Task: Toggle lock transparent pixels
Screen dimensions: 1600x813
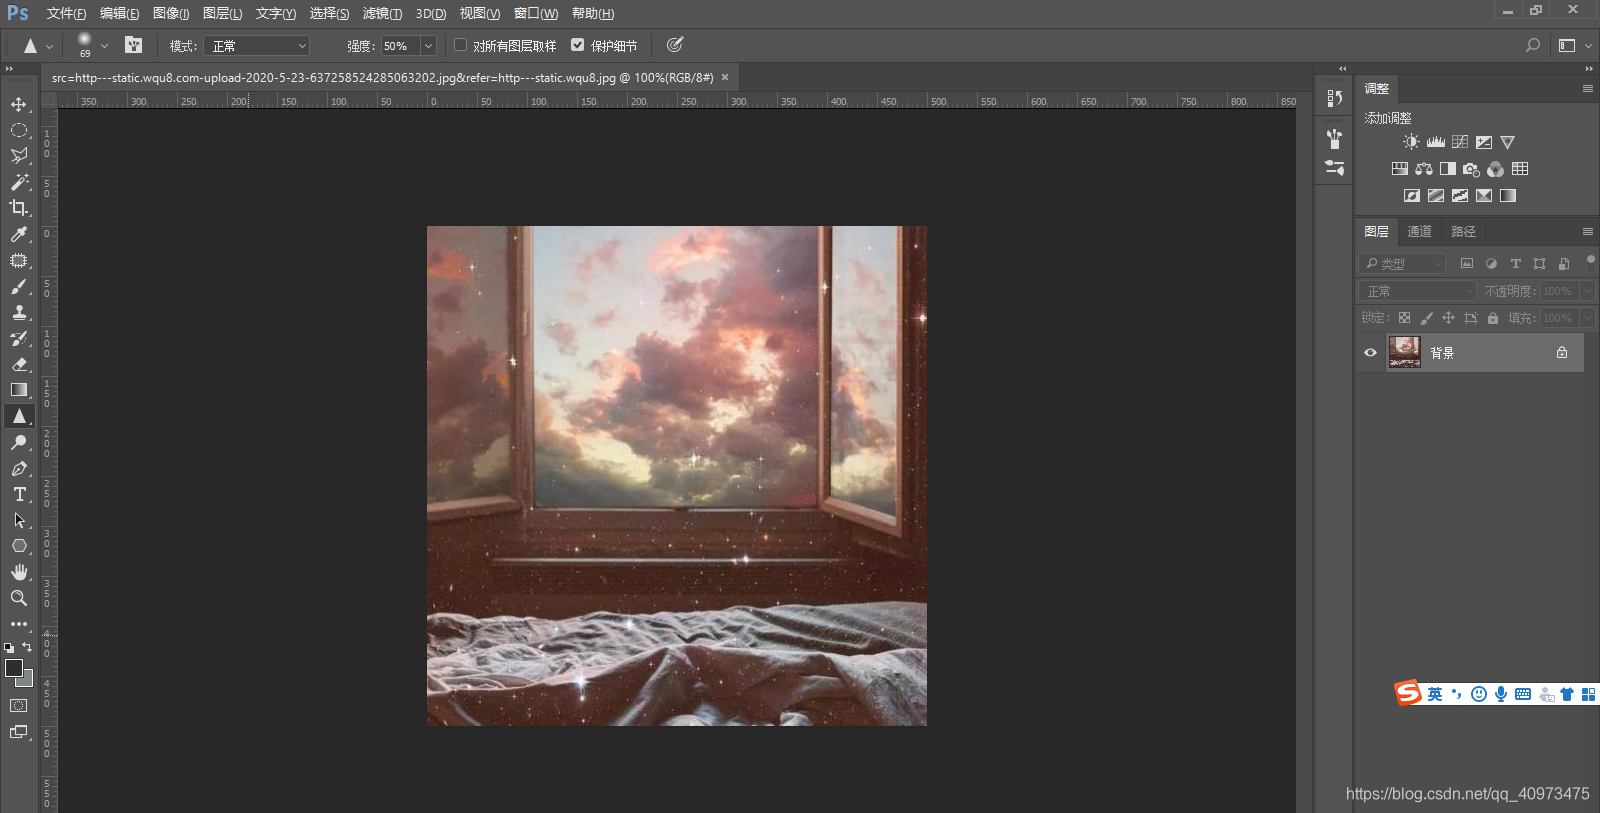Action: [1404, 318]
